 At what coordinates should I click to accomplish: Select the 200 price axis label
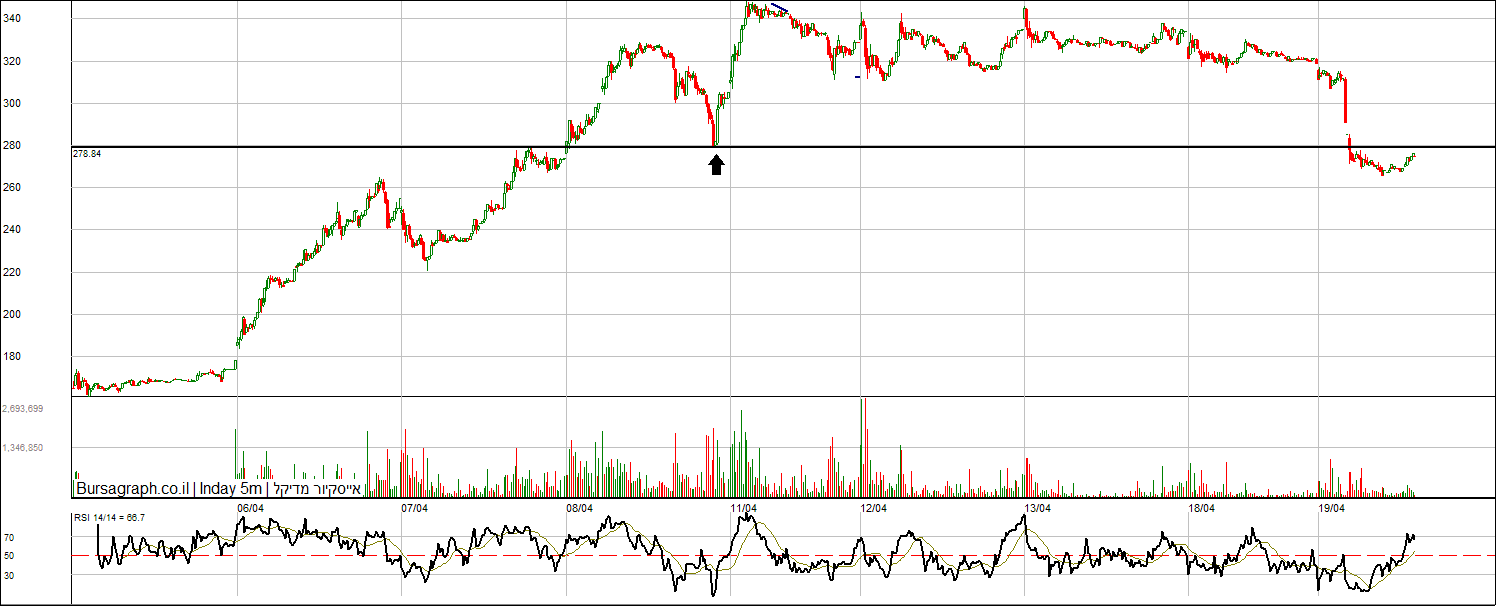pos(11,314)
